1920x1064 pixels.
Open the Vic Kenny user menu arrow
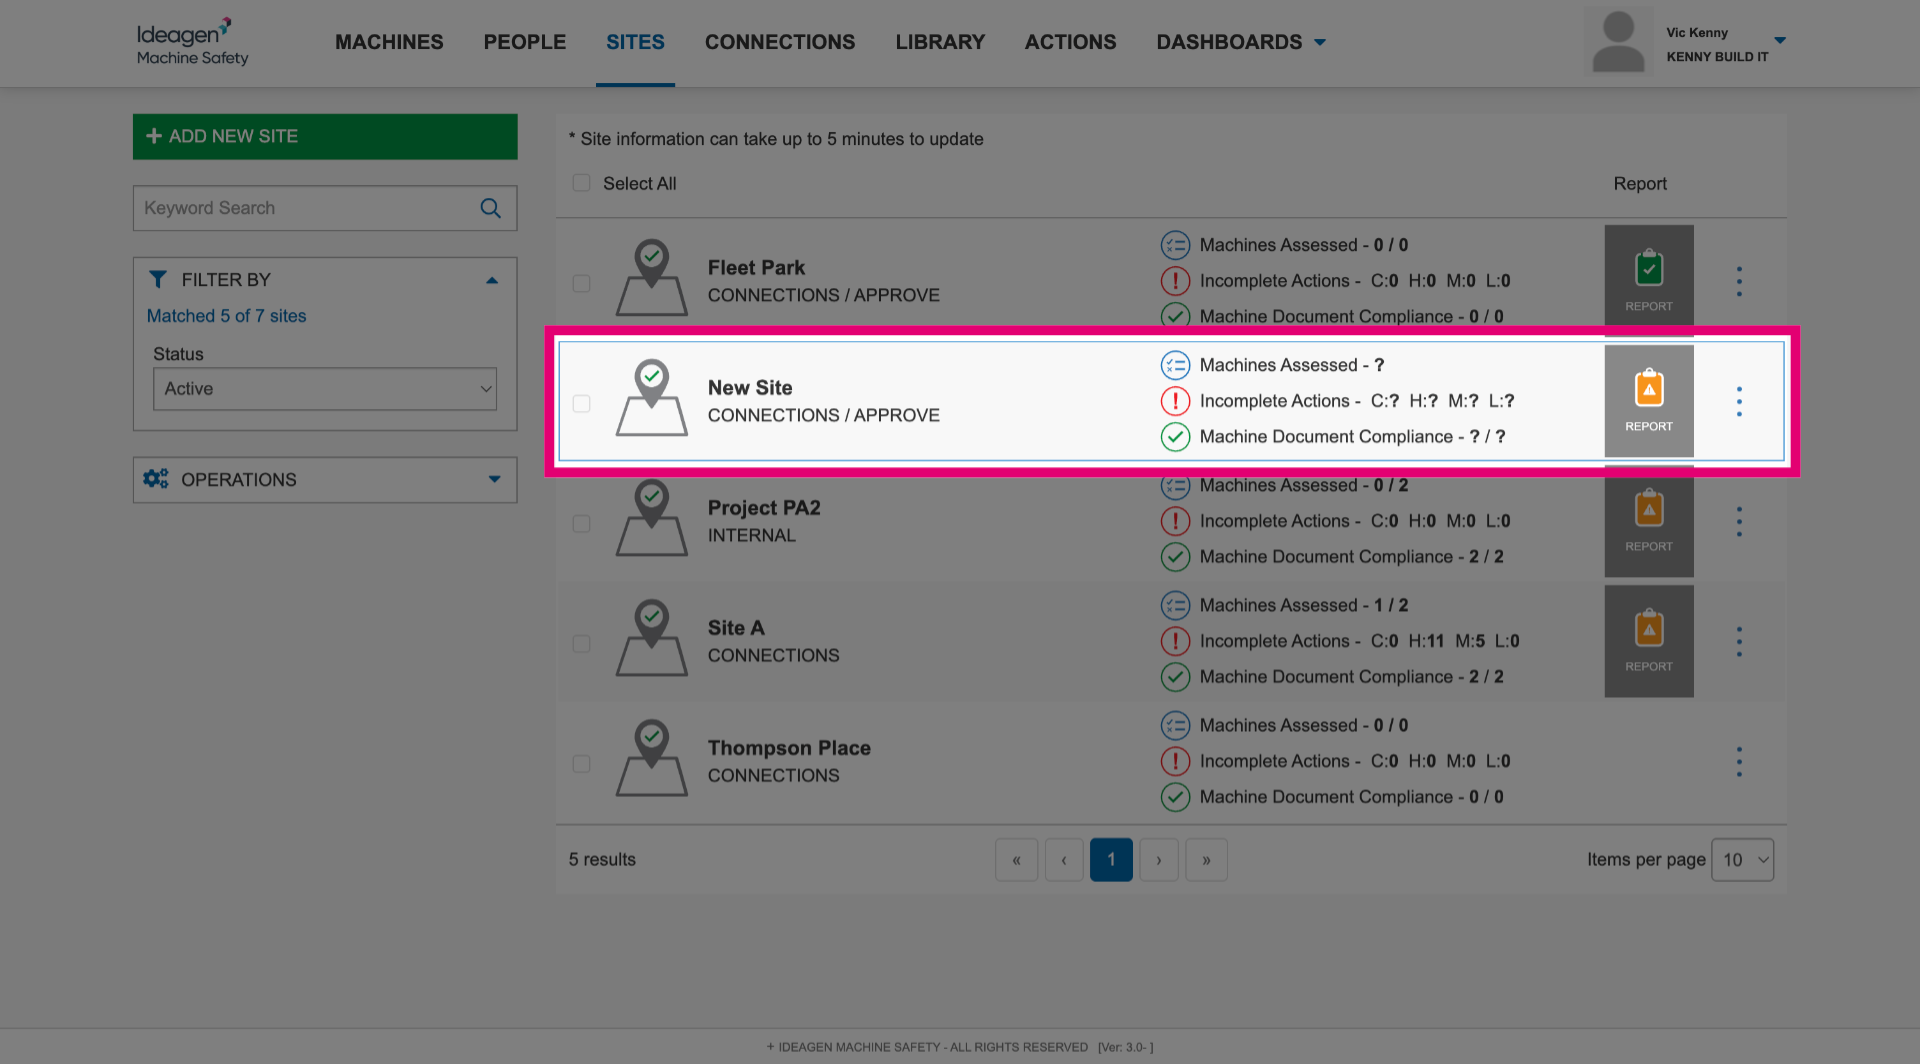[1780, 40]
